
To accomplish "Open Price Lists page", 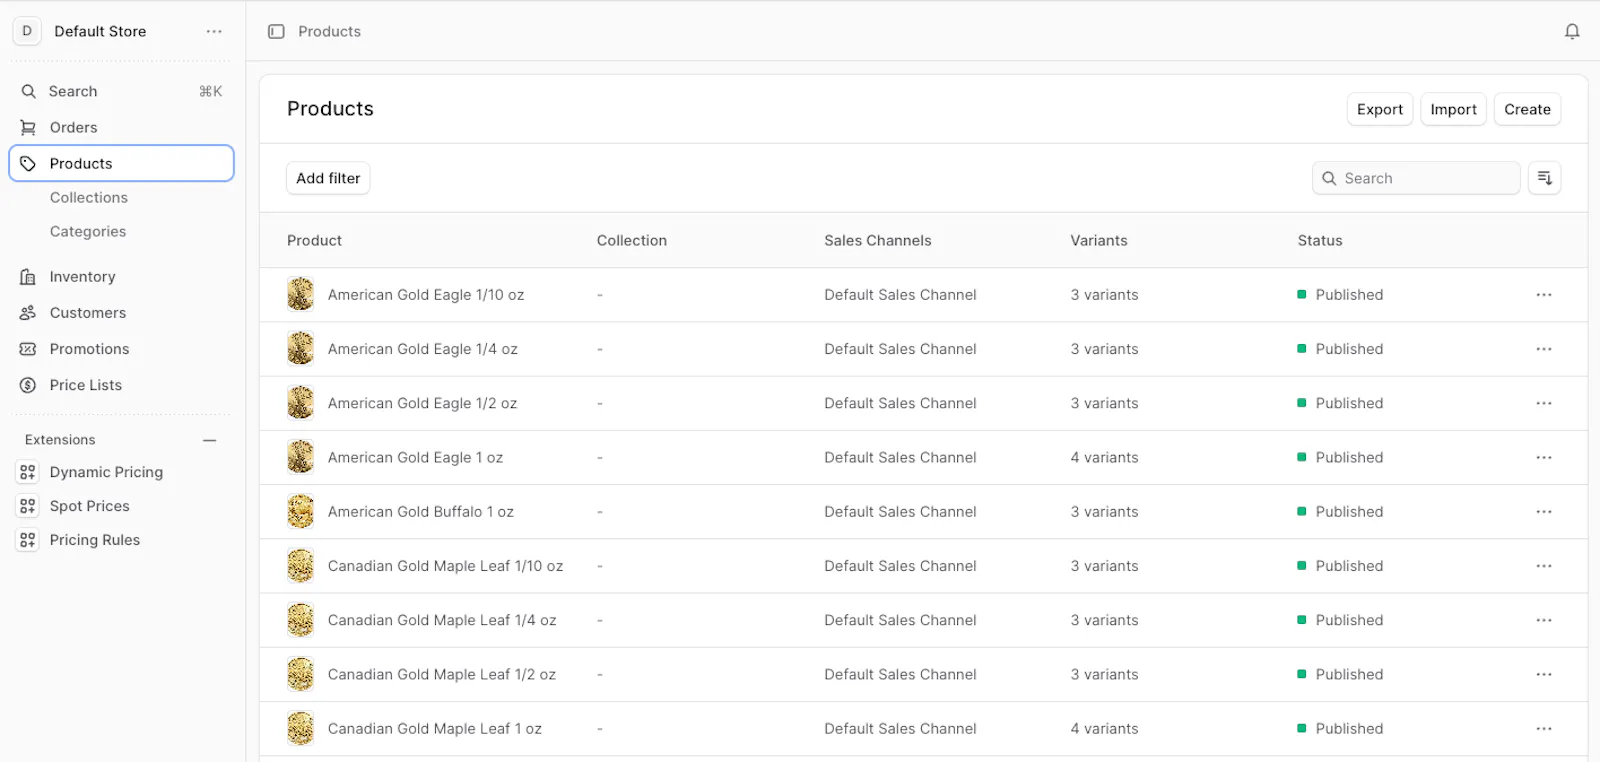I will coord(122,385).
